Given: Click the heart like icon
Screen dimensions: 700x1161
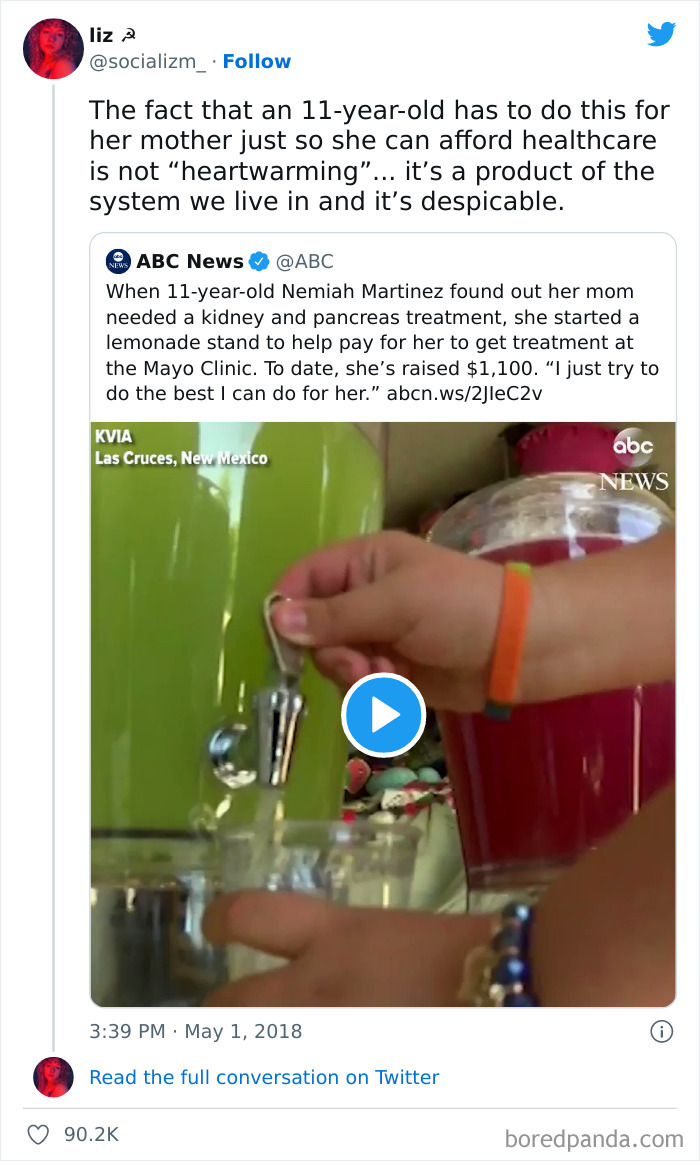Looking at the screenshot, I should [x=39, y=1134].
